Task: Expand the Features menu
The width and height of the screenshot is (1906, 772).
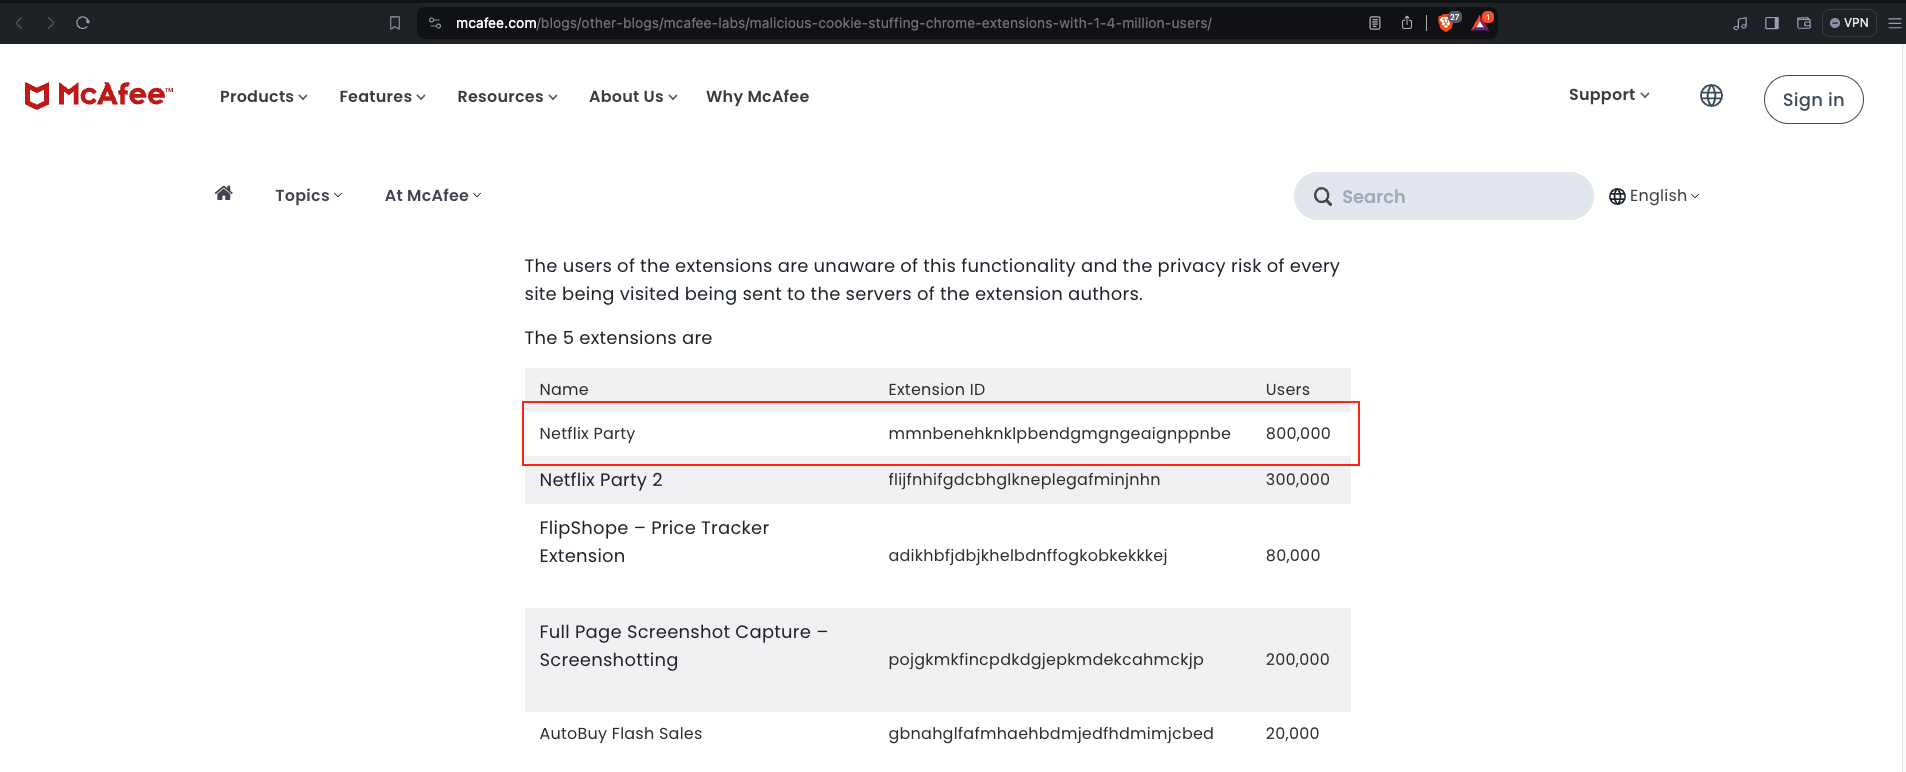Action: (382, 97)
